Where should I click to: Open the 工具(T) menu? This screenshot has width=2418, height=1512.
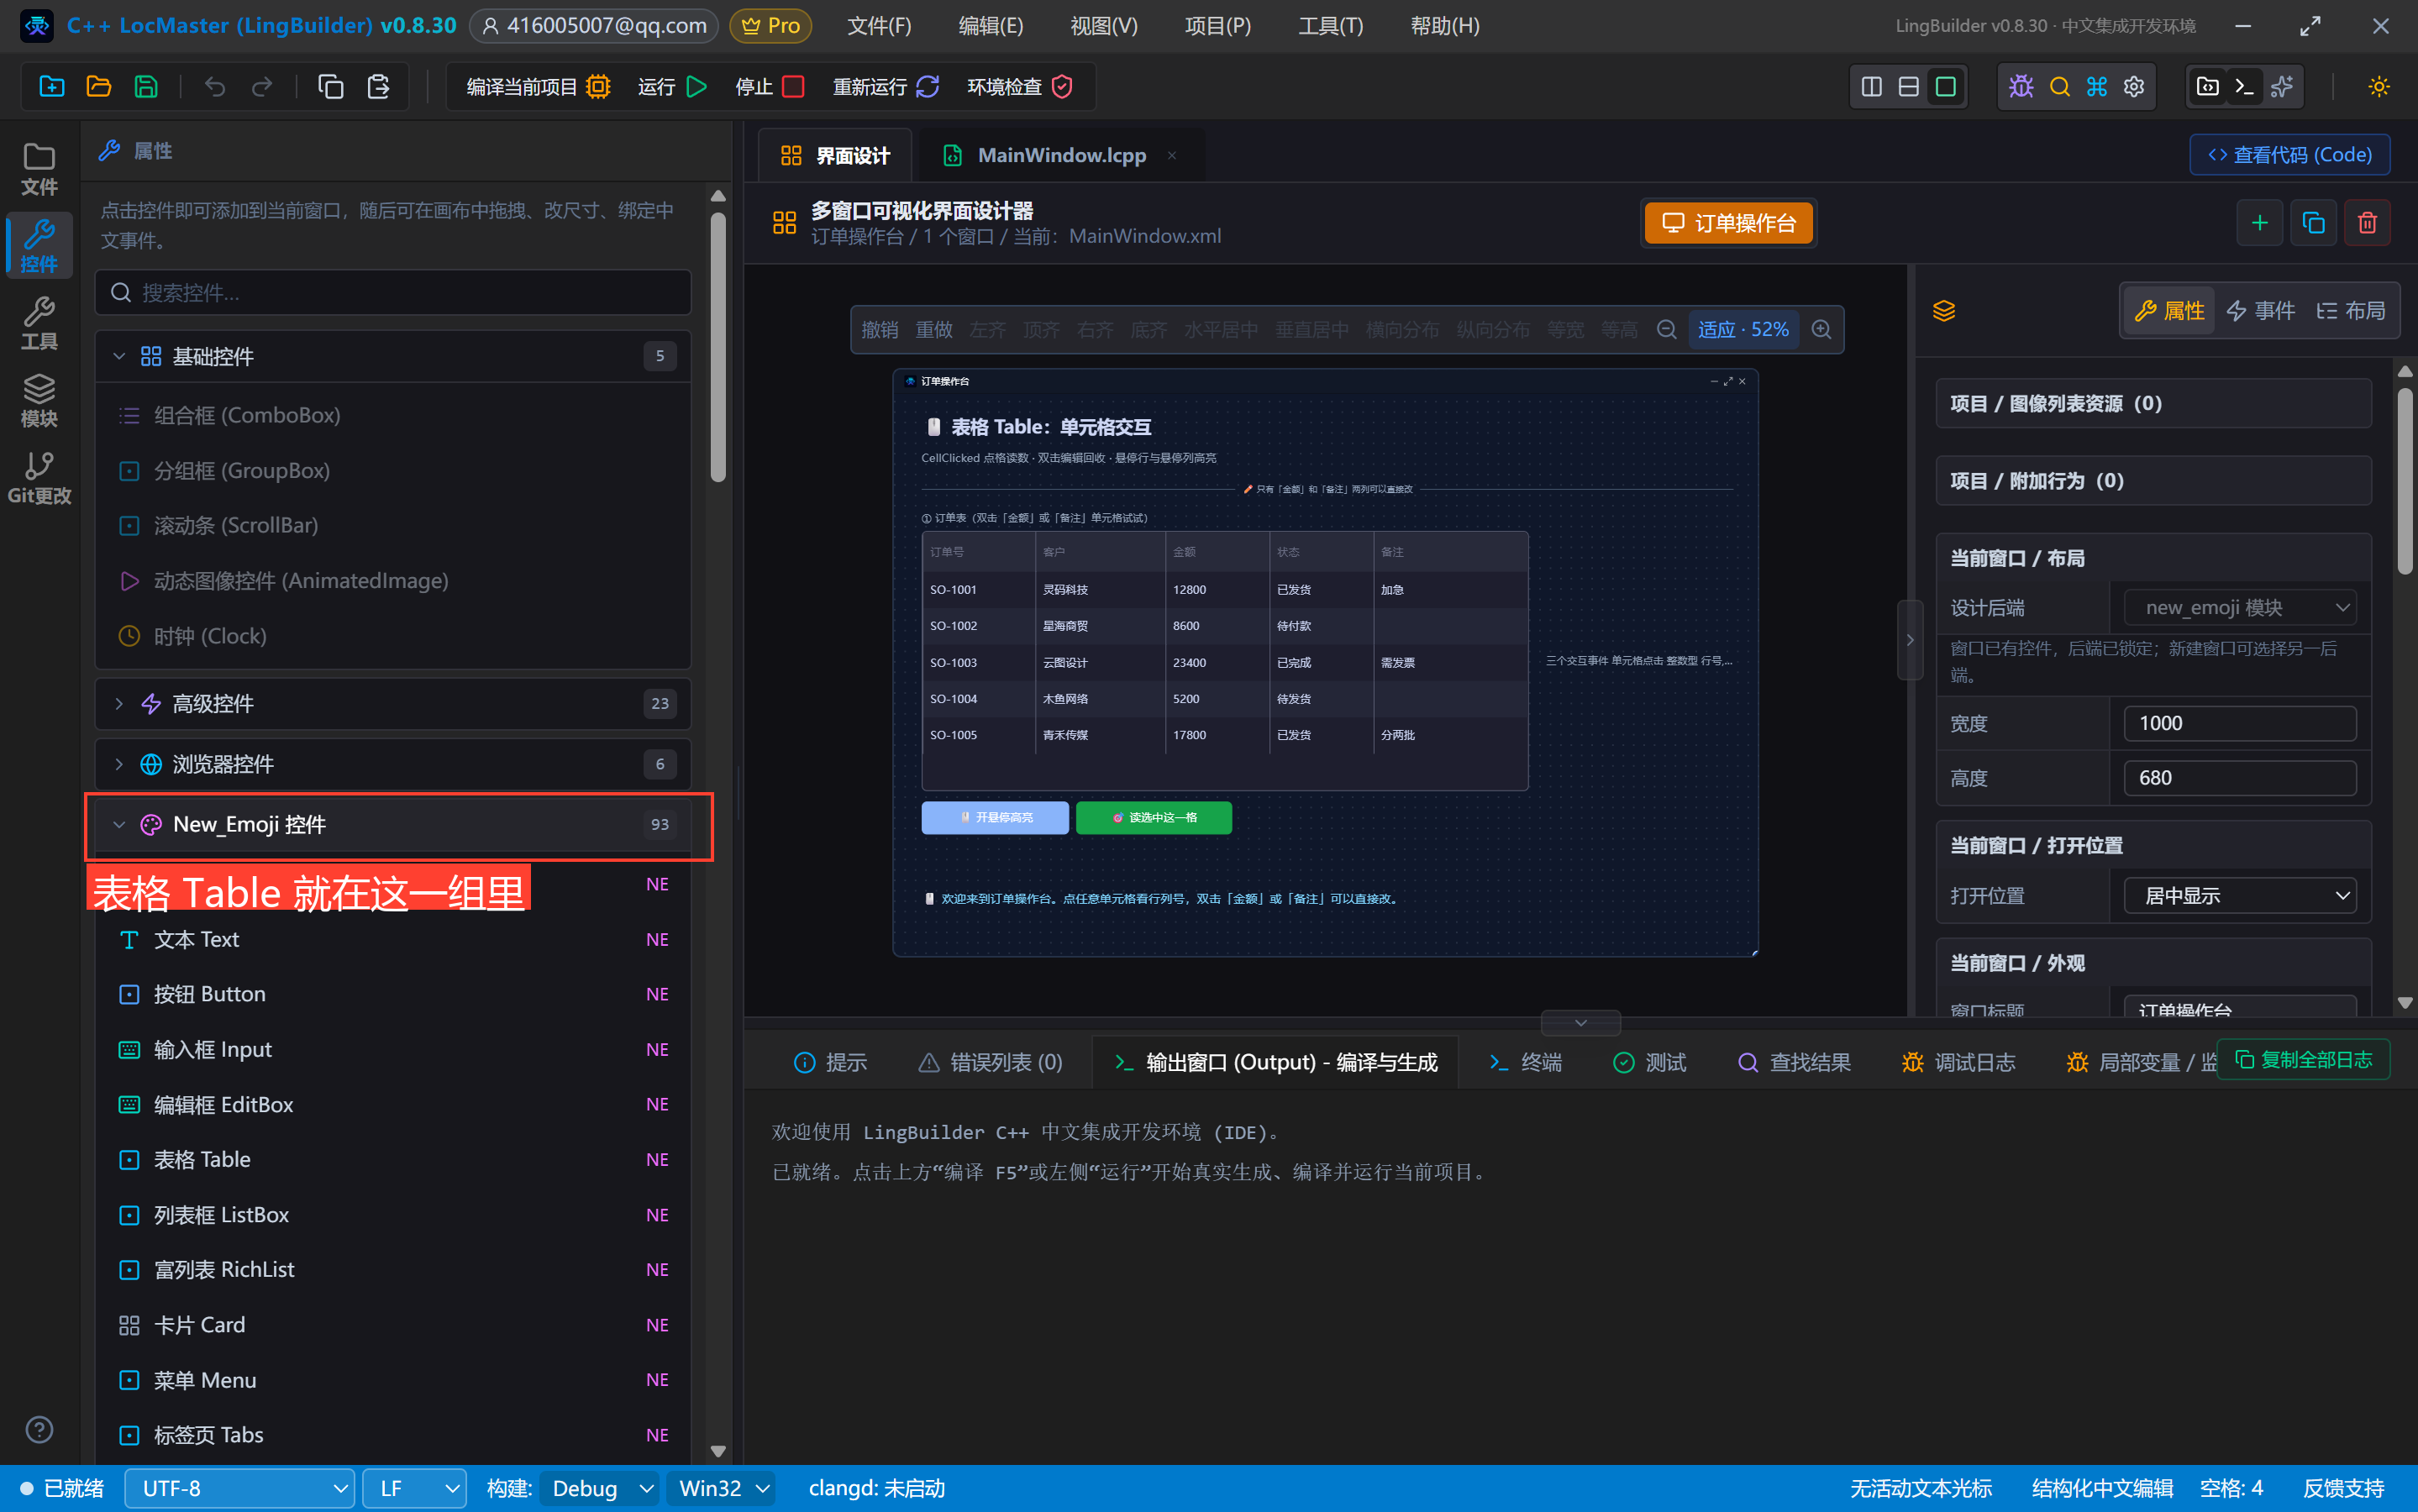pyautogui.click(x=1330, y=26)
